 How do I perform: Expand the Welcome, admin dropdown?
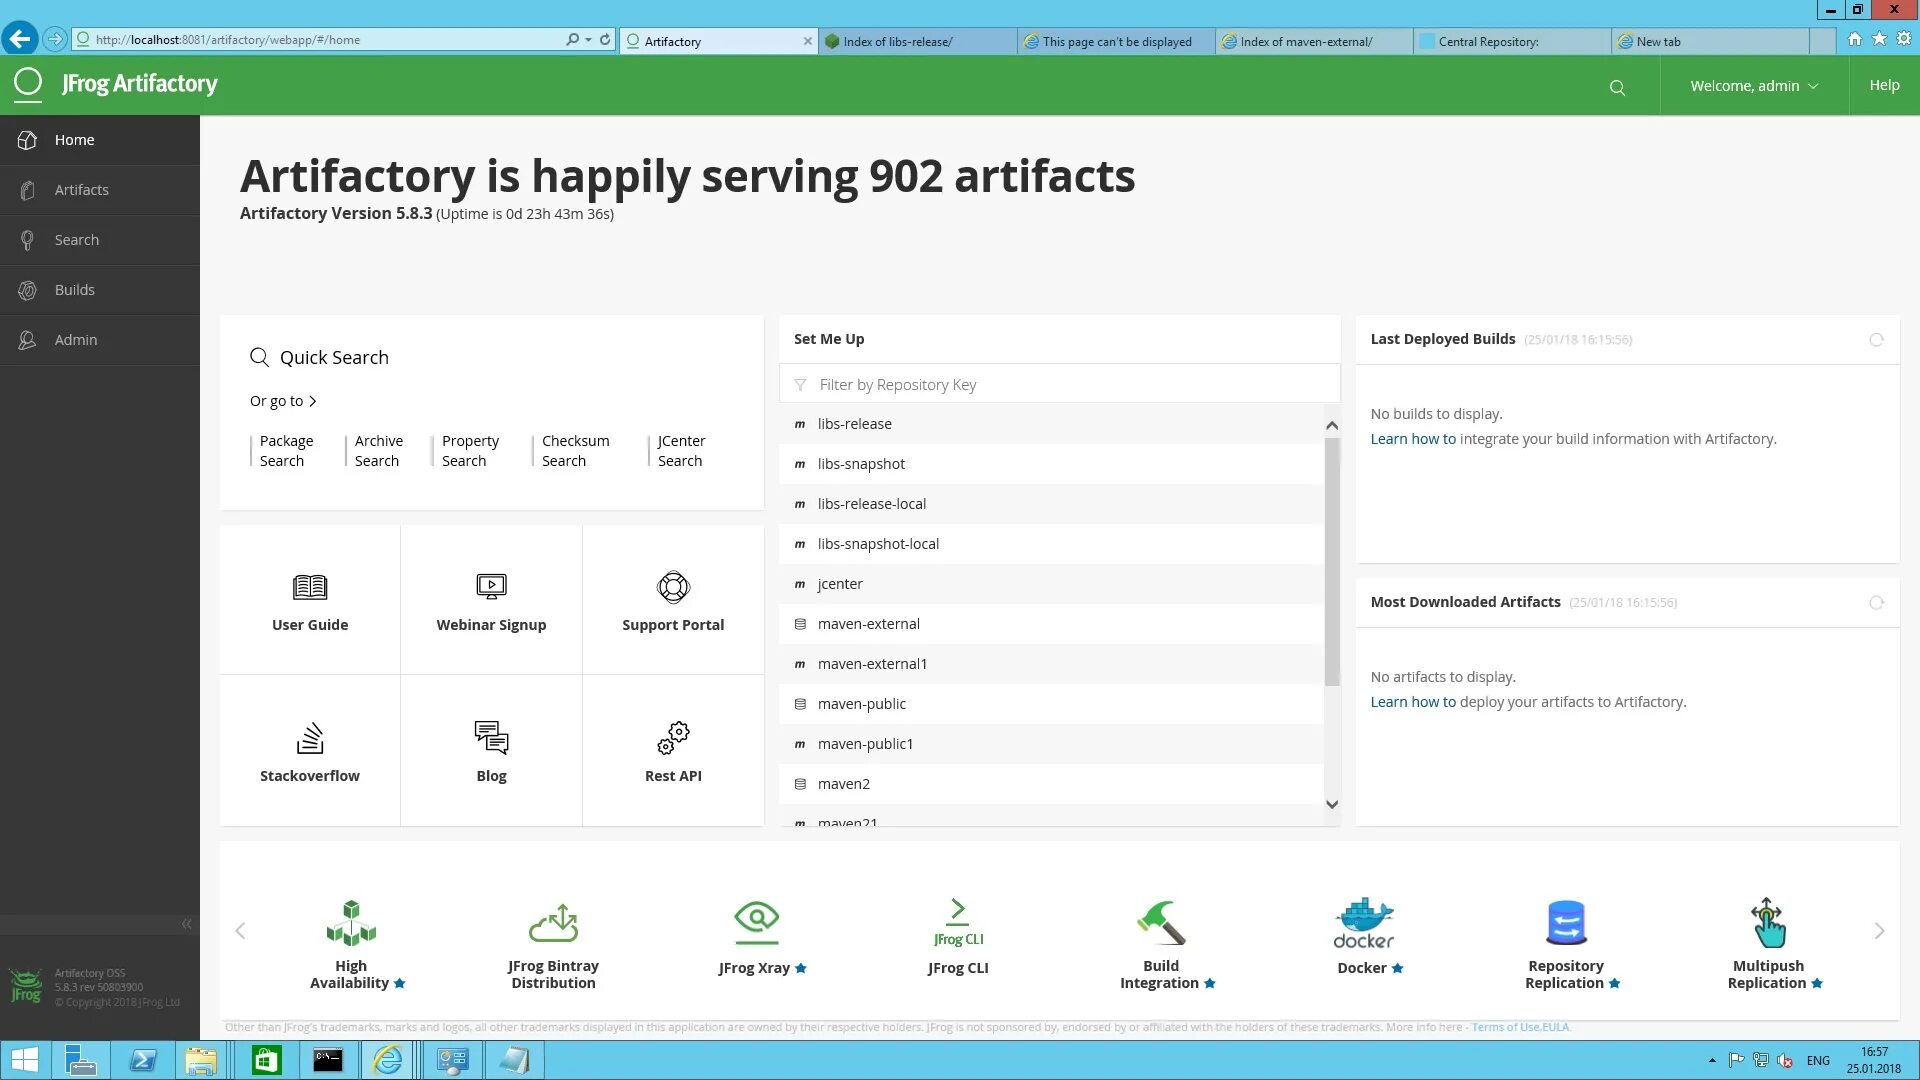coord(1753,86)
